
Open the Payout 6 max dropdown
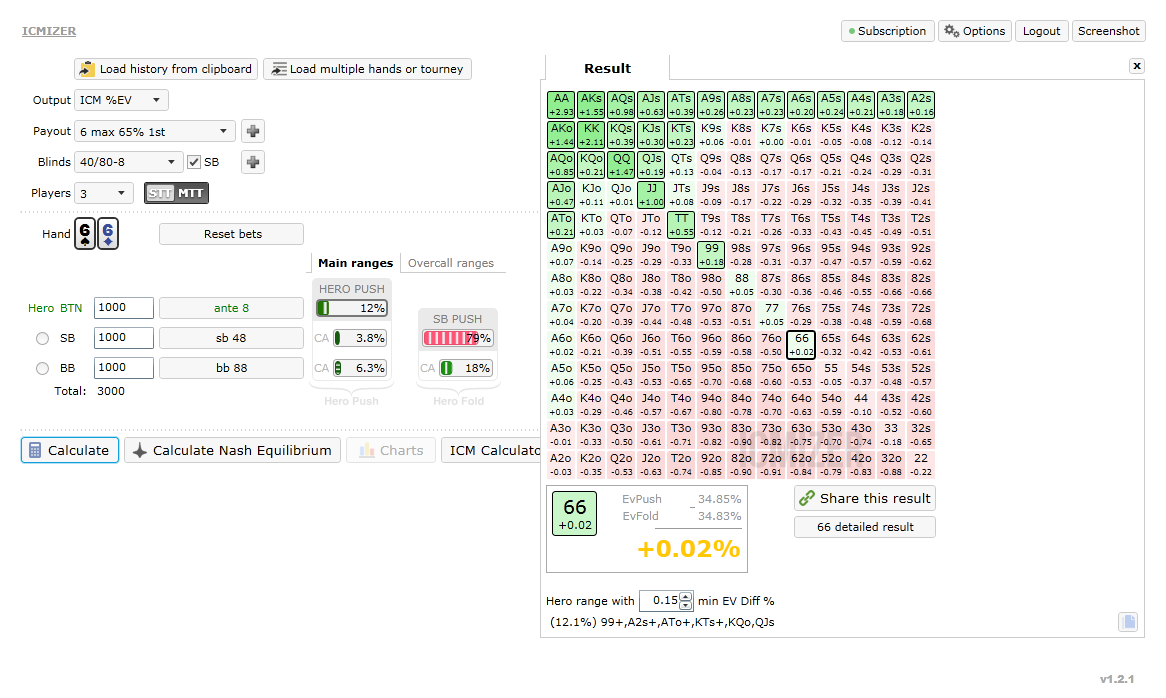155,132
